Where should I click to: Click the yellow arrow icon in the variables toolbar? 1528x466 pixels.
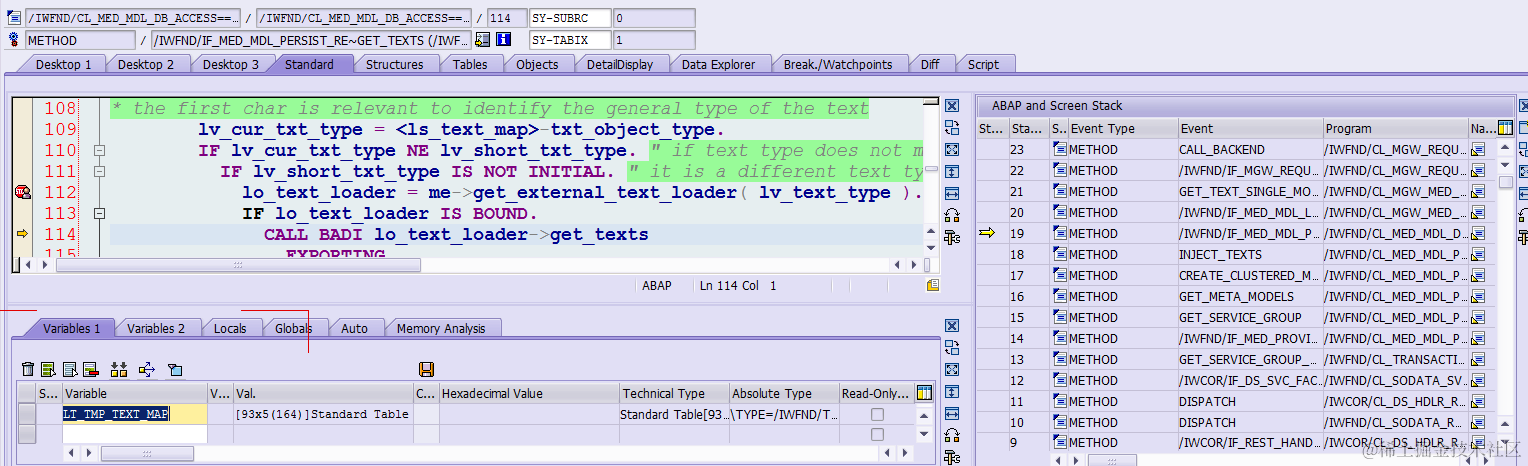(x=147, y=369)
